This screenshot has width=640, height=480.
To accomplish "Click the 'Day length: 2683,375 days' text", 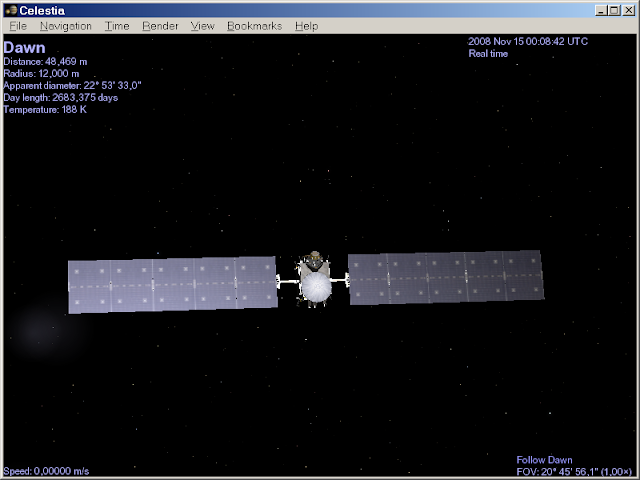I will point(60,98).
